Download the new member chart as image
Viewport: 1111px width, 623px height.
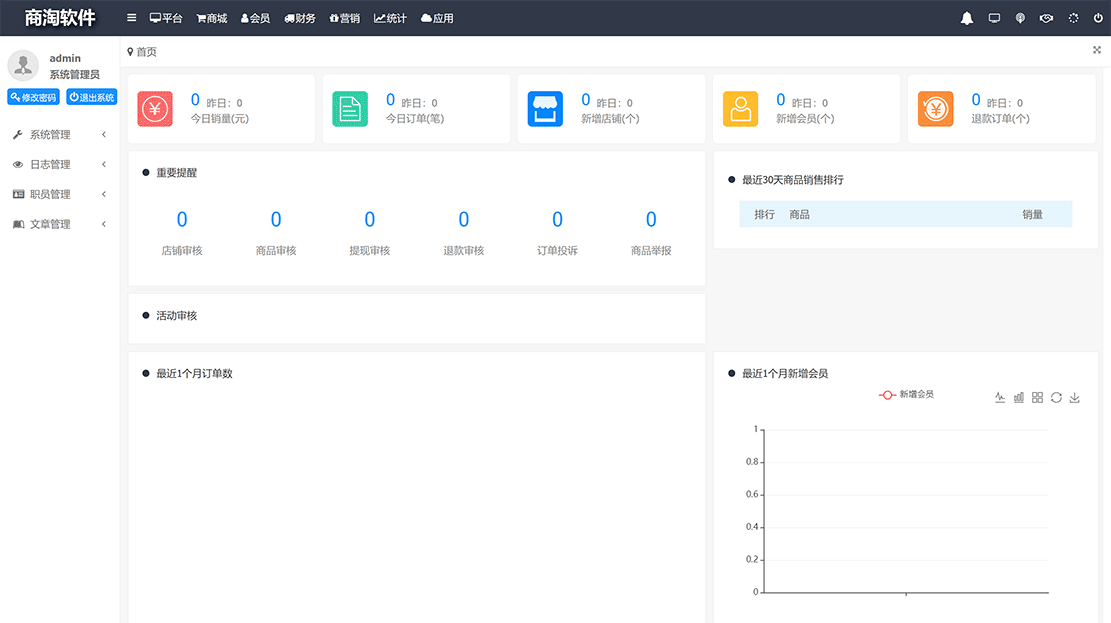coord(1075,397)
